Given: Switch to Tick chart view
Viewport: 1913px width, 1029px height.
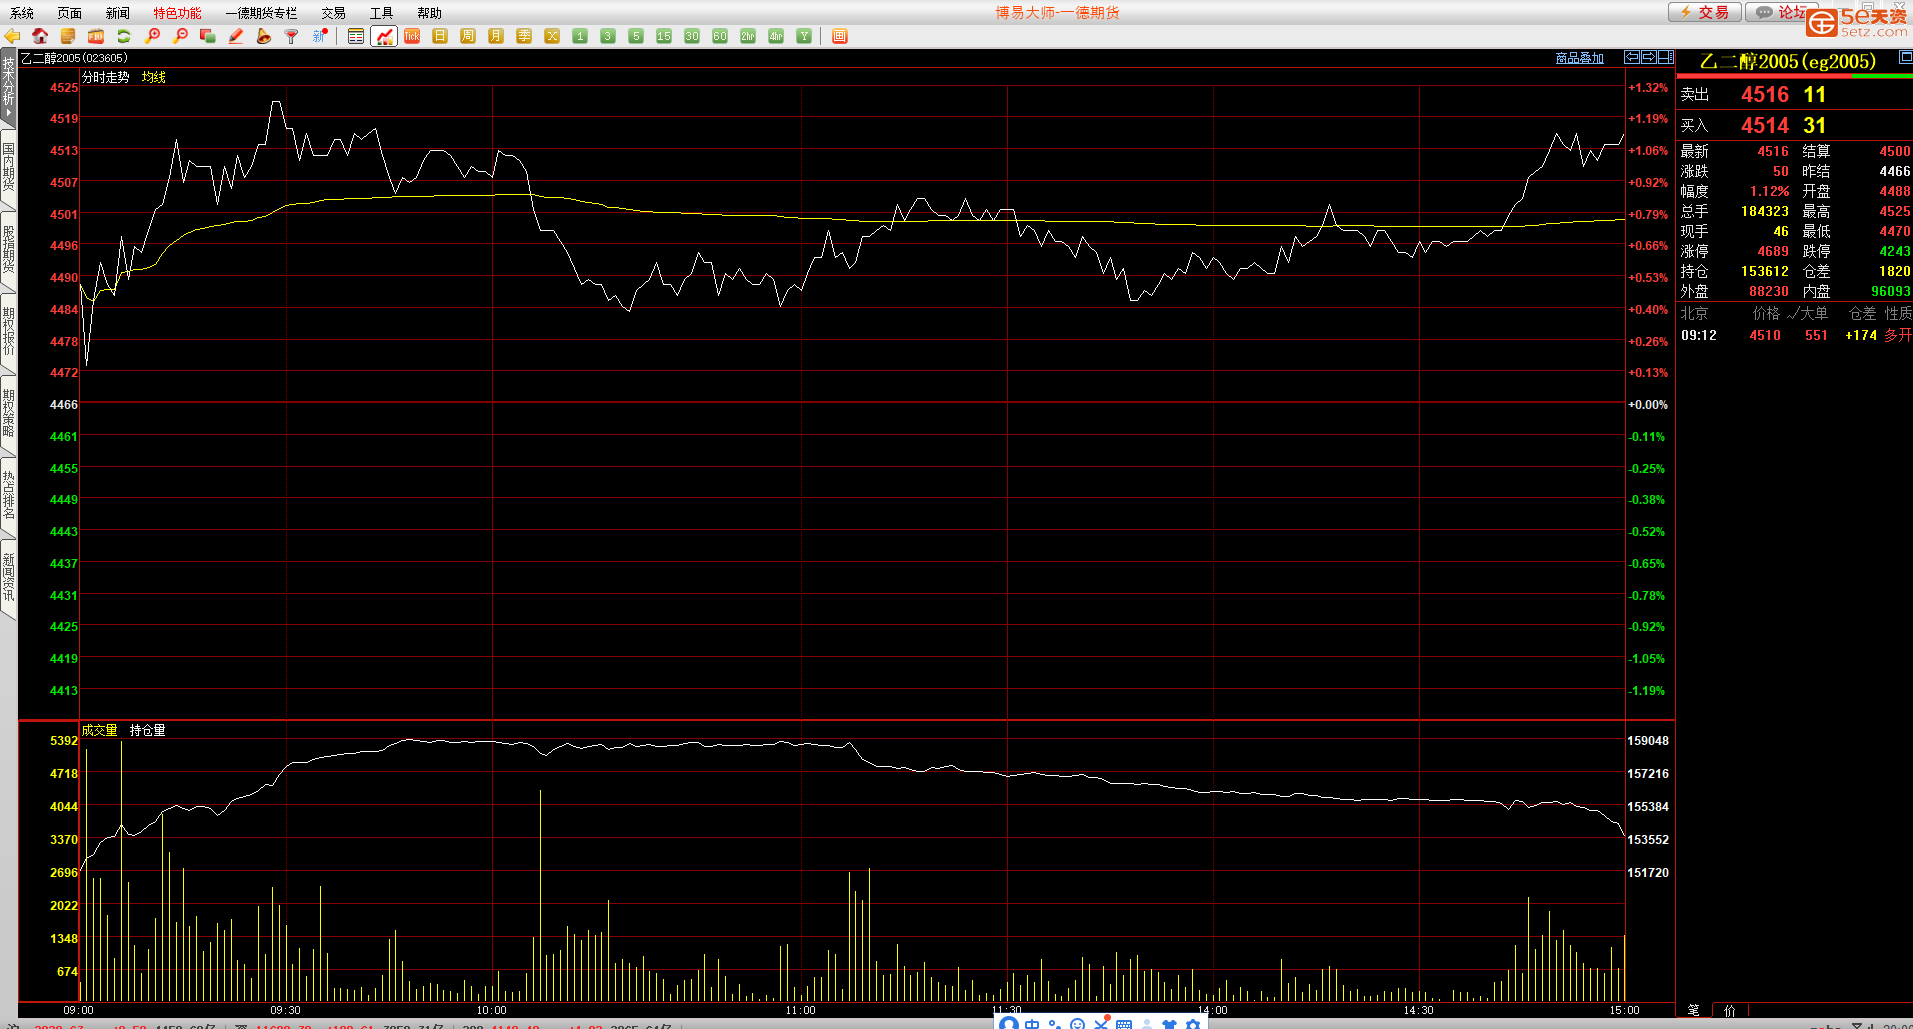Looking at the screenshot, I should [x=412, y=36].
